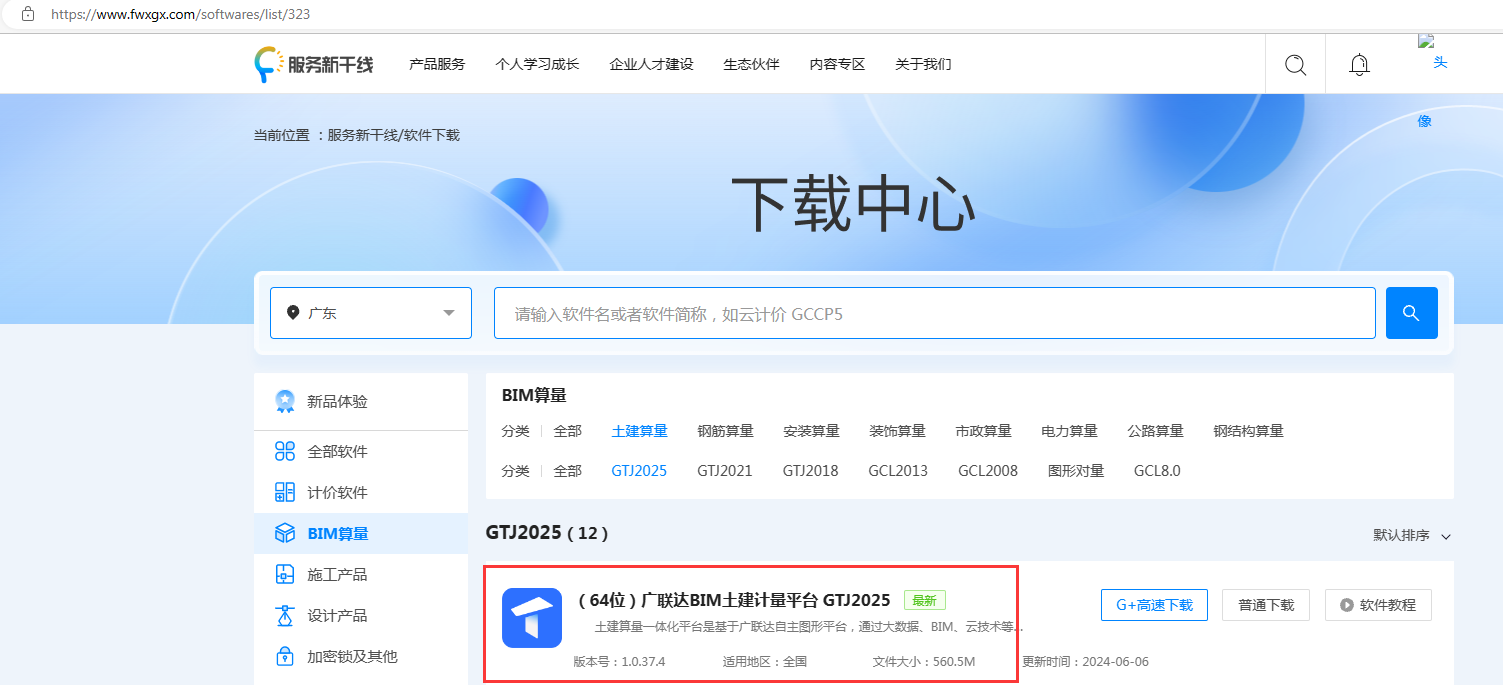Select GCL2008 version filter
Screen dimensions: 1503x685
(988, 471)
